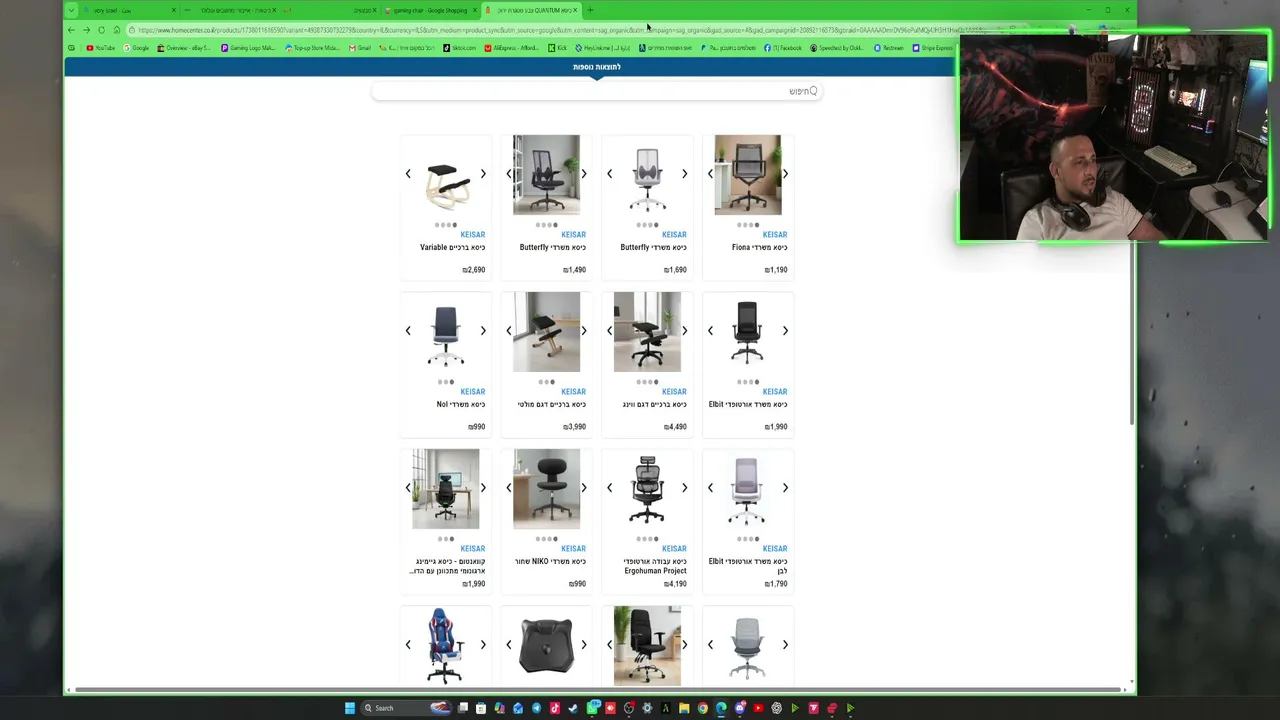
Task: View the red and blue gaming chair photo
Action: tap(445, 646)
